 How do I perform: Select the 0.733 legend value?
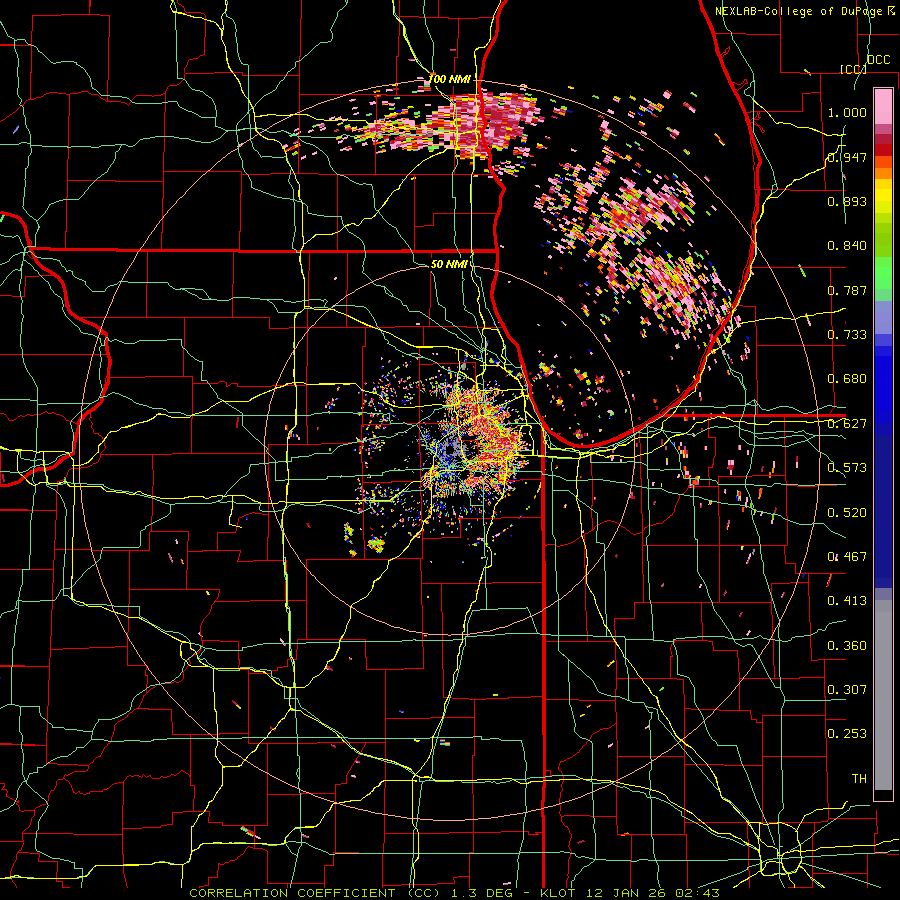847,335
